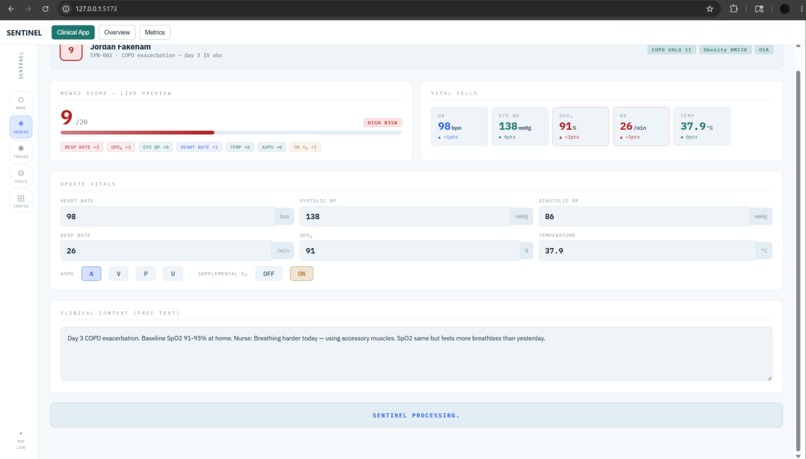Set AVPU to V (Voice)
This screenshot has width=806, height=459.
tap(118, 273)
